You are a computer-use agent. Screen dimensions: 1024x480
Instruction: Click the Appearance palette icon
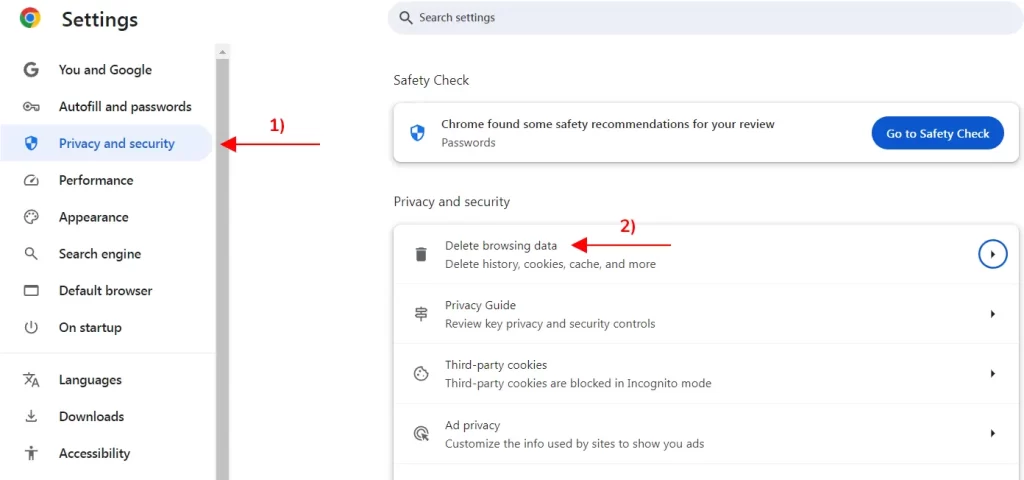tap(31, 217)
